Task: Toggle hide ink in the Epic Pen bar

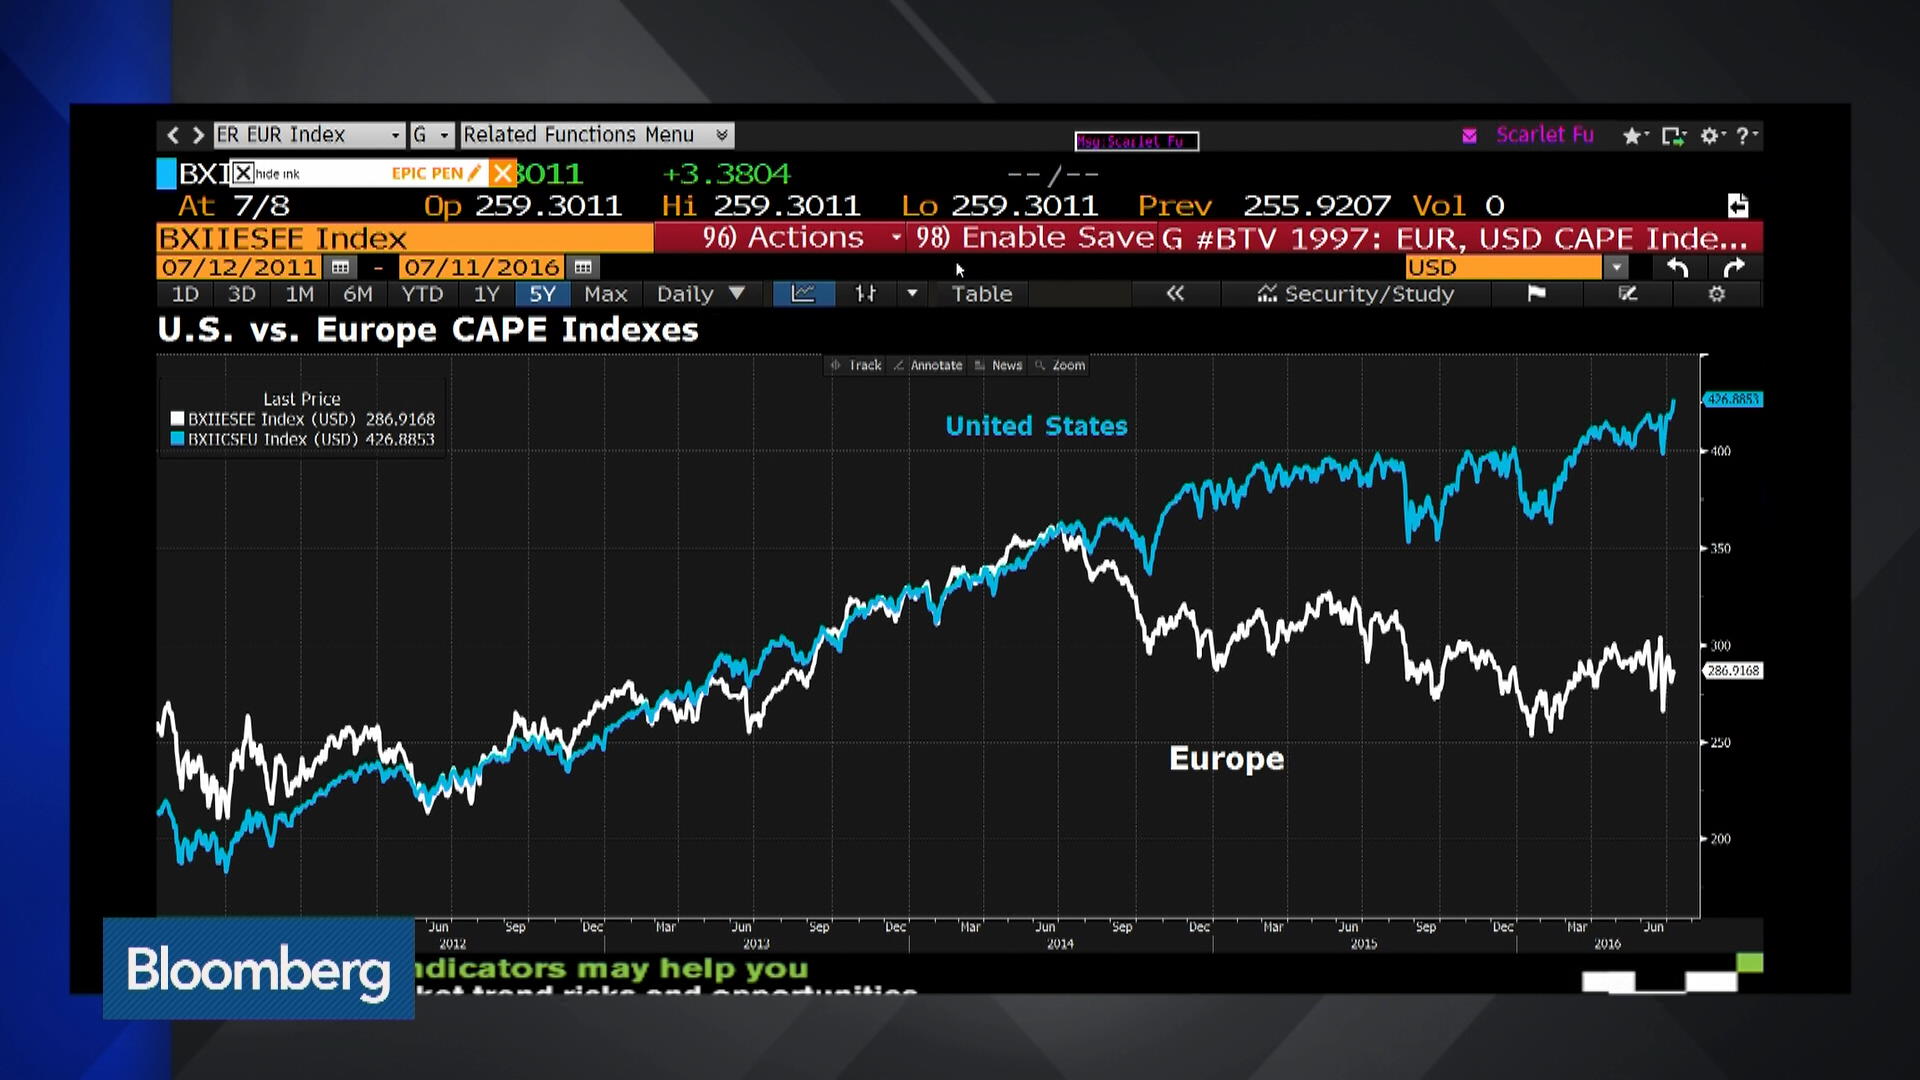Action: [243, 172]
